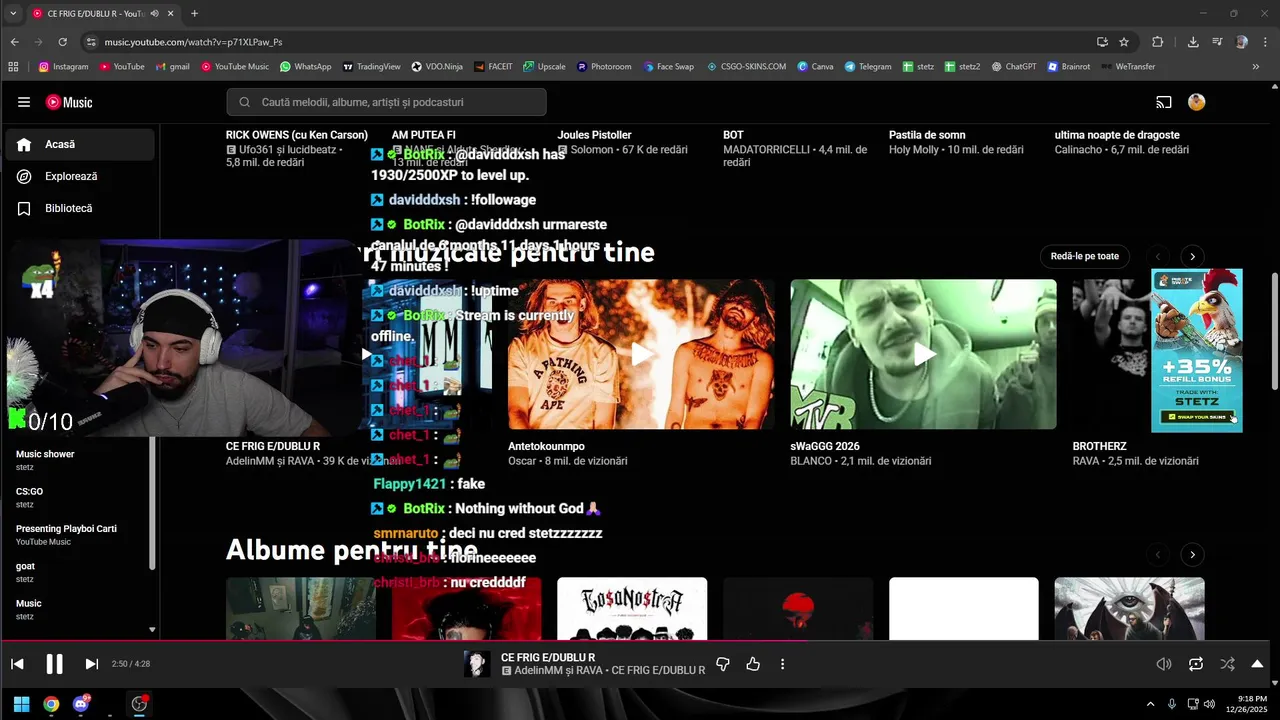The width and height of the screenshot is (1280, 720).
Task: Mute the tab via speaker icon
Action: click(154, 14)
